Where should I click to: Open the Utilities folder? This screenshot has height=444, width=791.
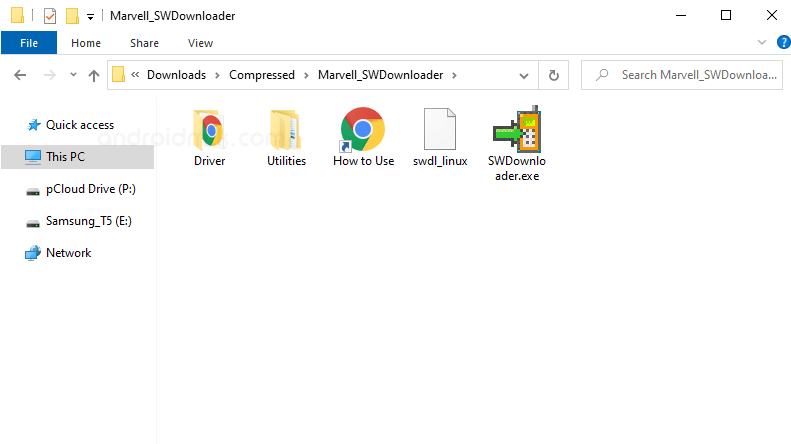point(286,138)
